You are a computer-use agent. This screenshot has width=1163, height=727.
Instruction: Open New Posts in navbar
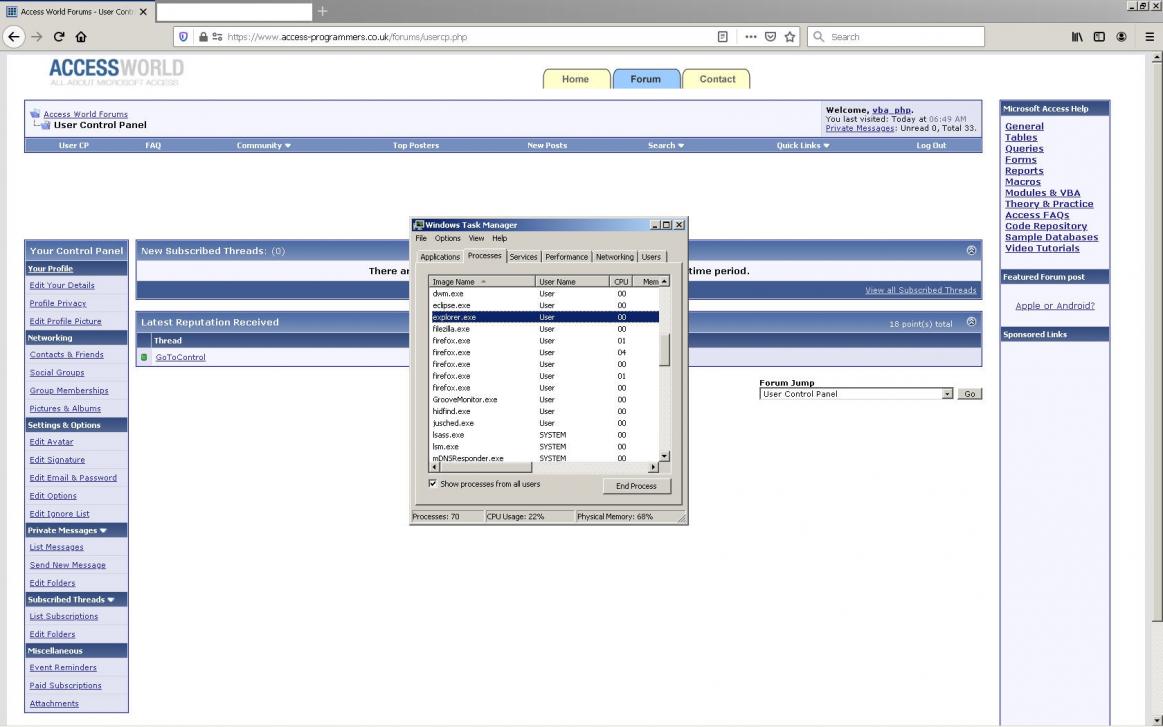547,145
